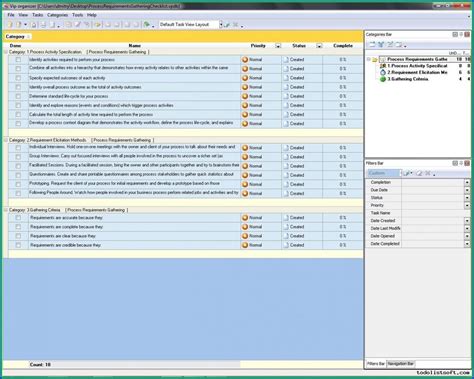Viewport: 474px width, 379px height.
Task: Click the first new-document icon in main toolbar
Action: 10,24
